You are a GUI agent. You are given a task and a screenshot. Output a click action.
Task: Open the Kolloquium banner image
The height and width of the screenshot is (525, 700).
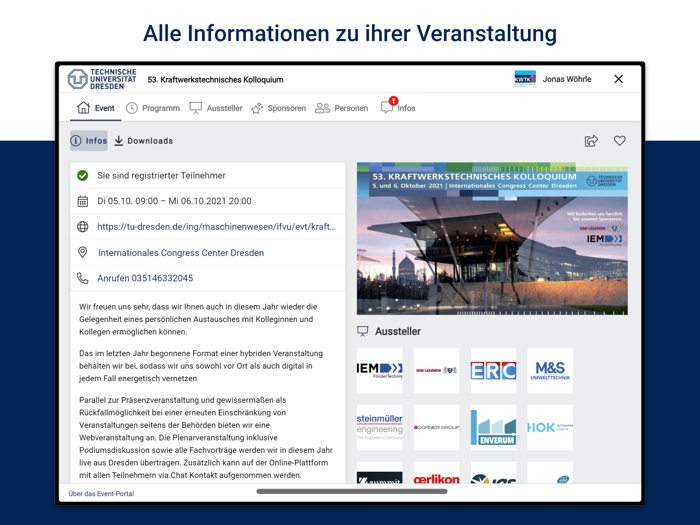coord(492,238)
